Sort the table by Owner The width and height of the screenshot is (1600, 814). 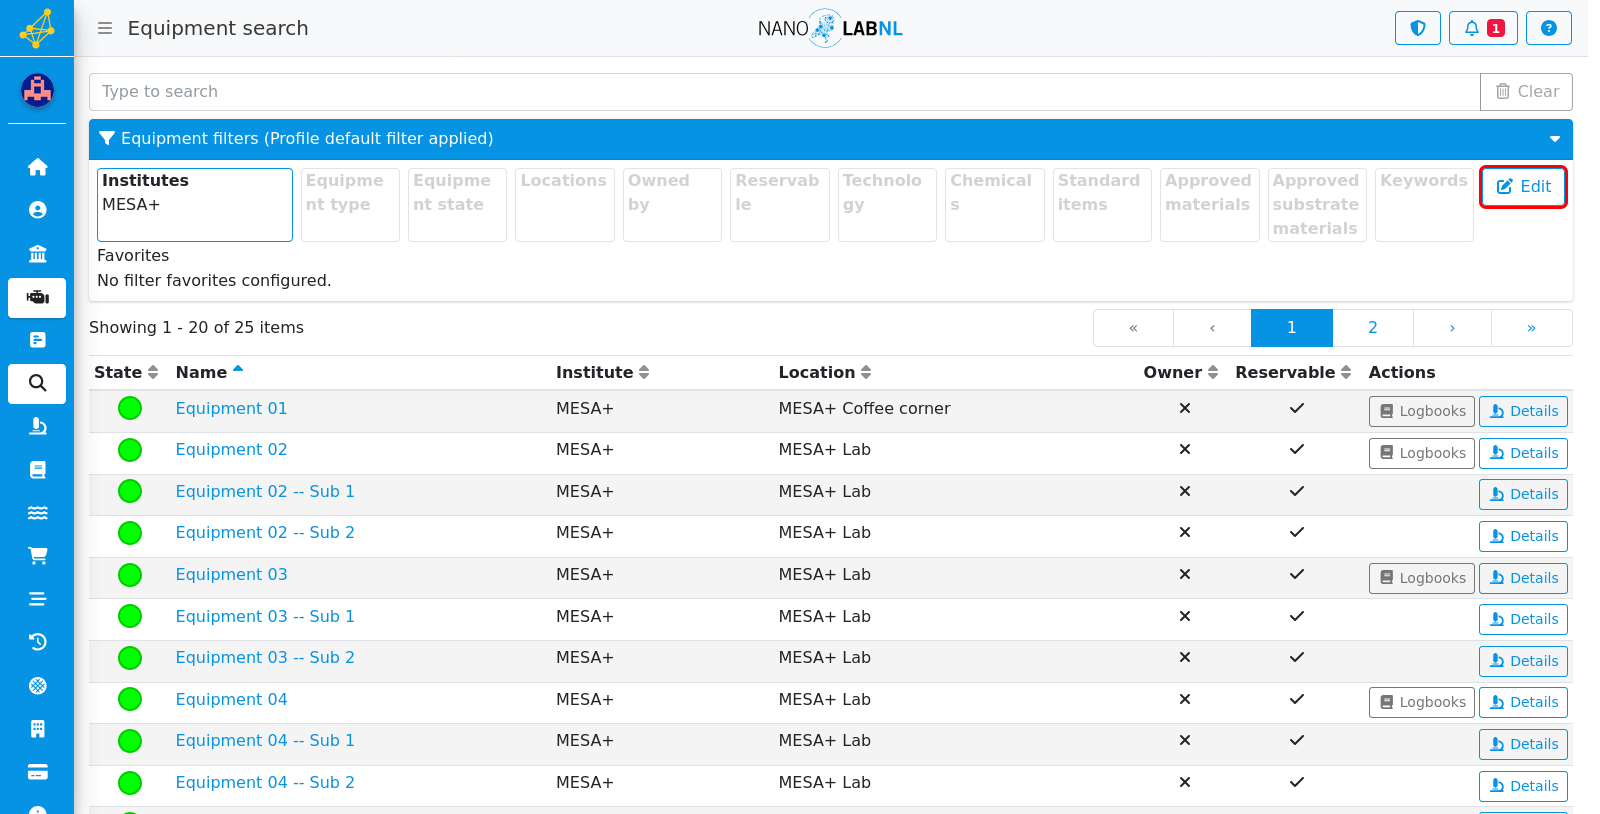[1181, 372]
